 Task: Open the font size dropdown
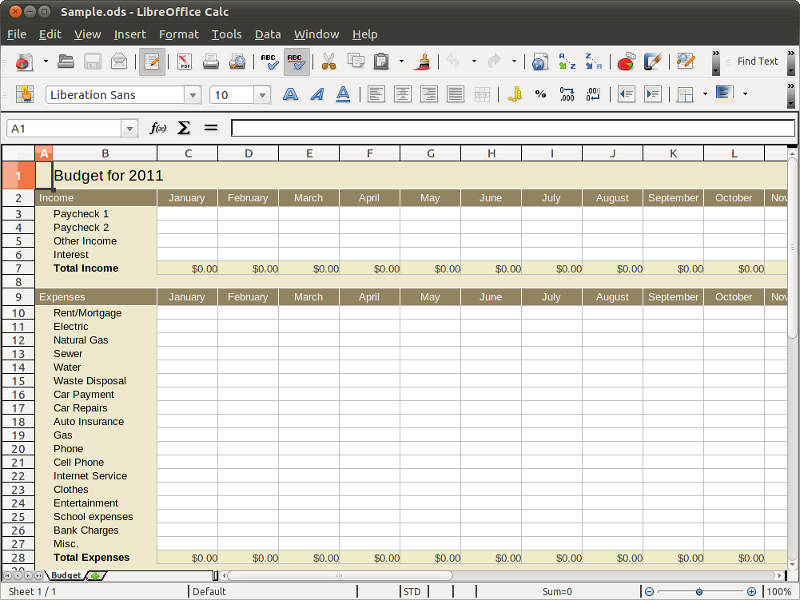point(262,95)
